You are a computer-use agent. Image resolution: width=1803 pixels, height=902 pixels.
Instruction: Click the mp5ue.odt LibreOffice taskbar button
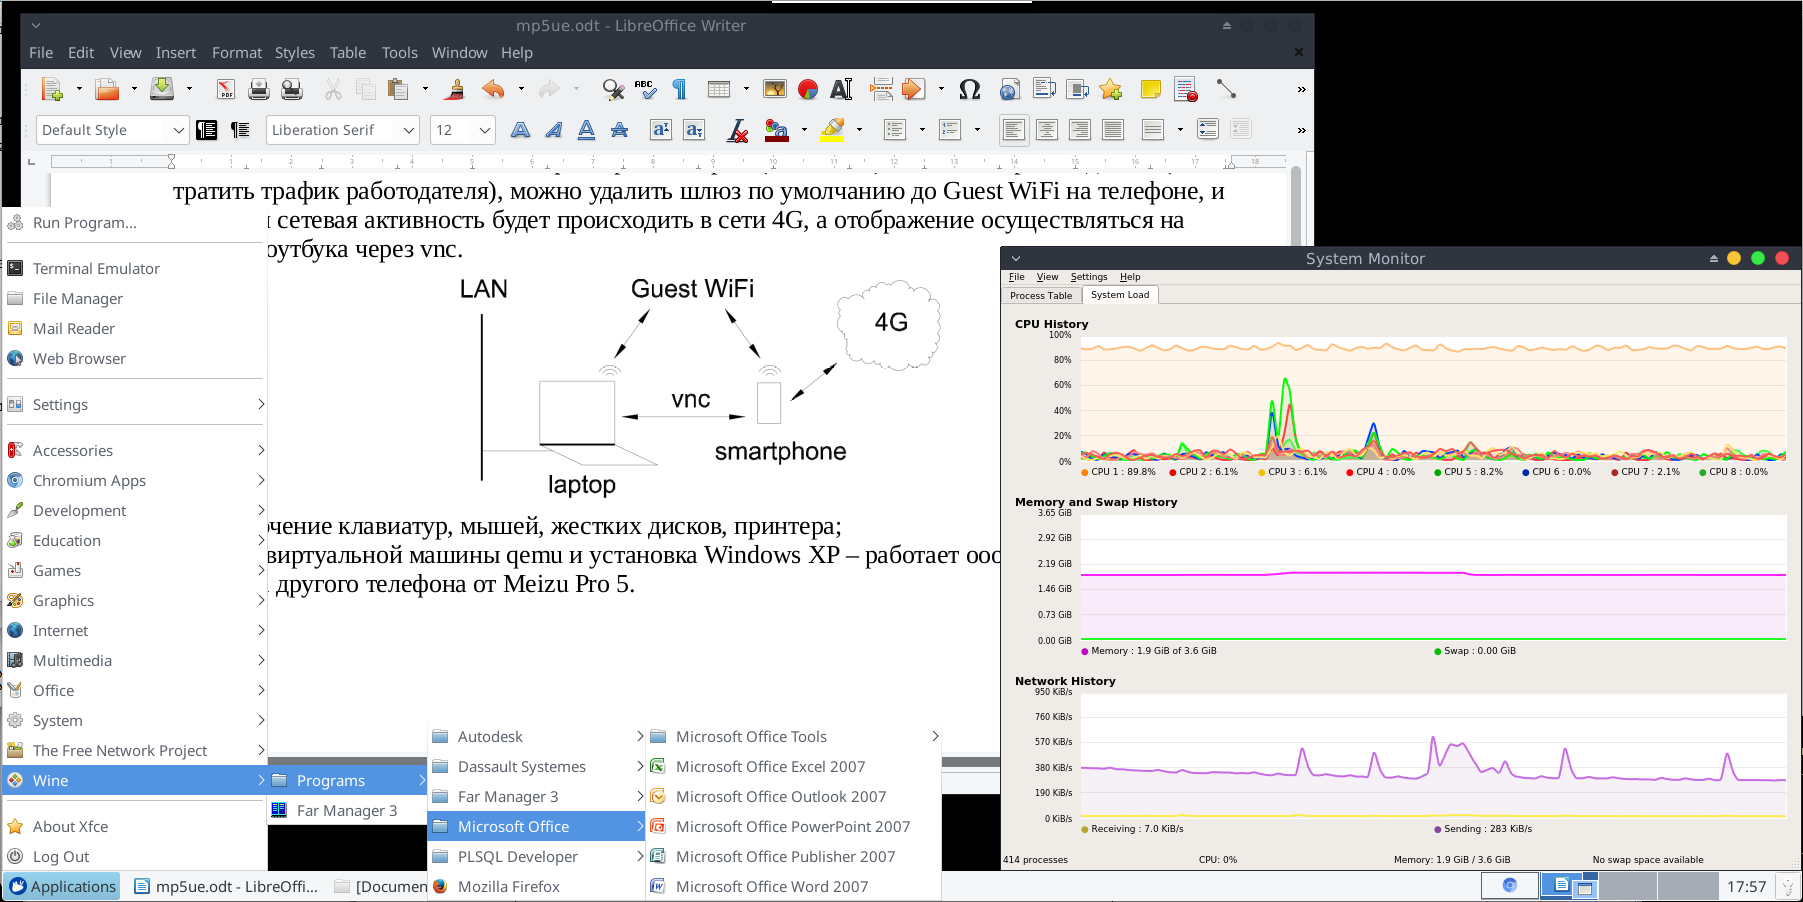click(226, 887)
